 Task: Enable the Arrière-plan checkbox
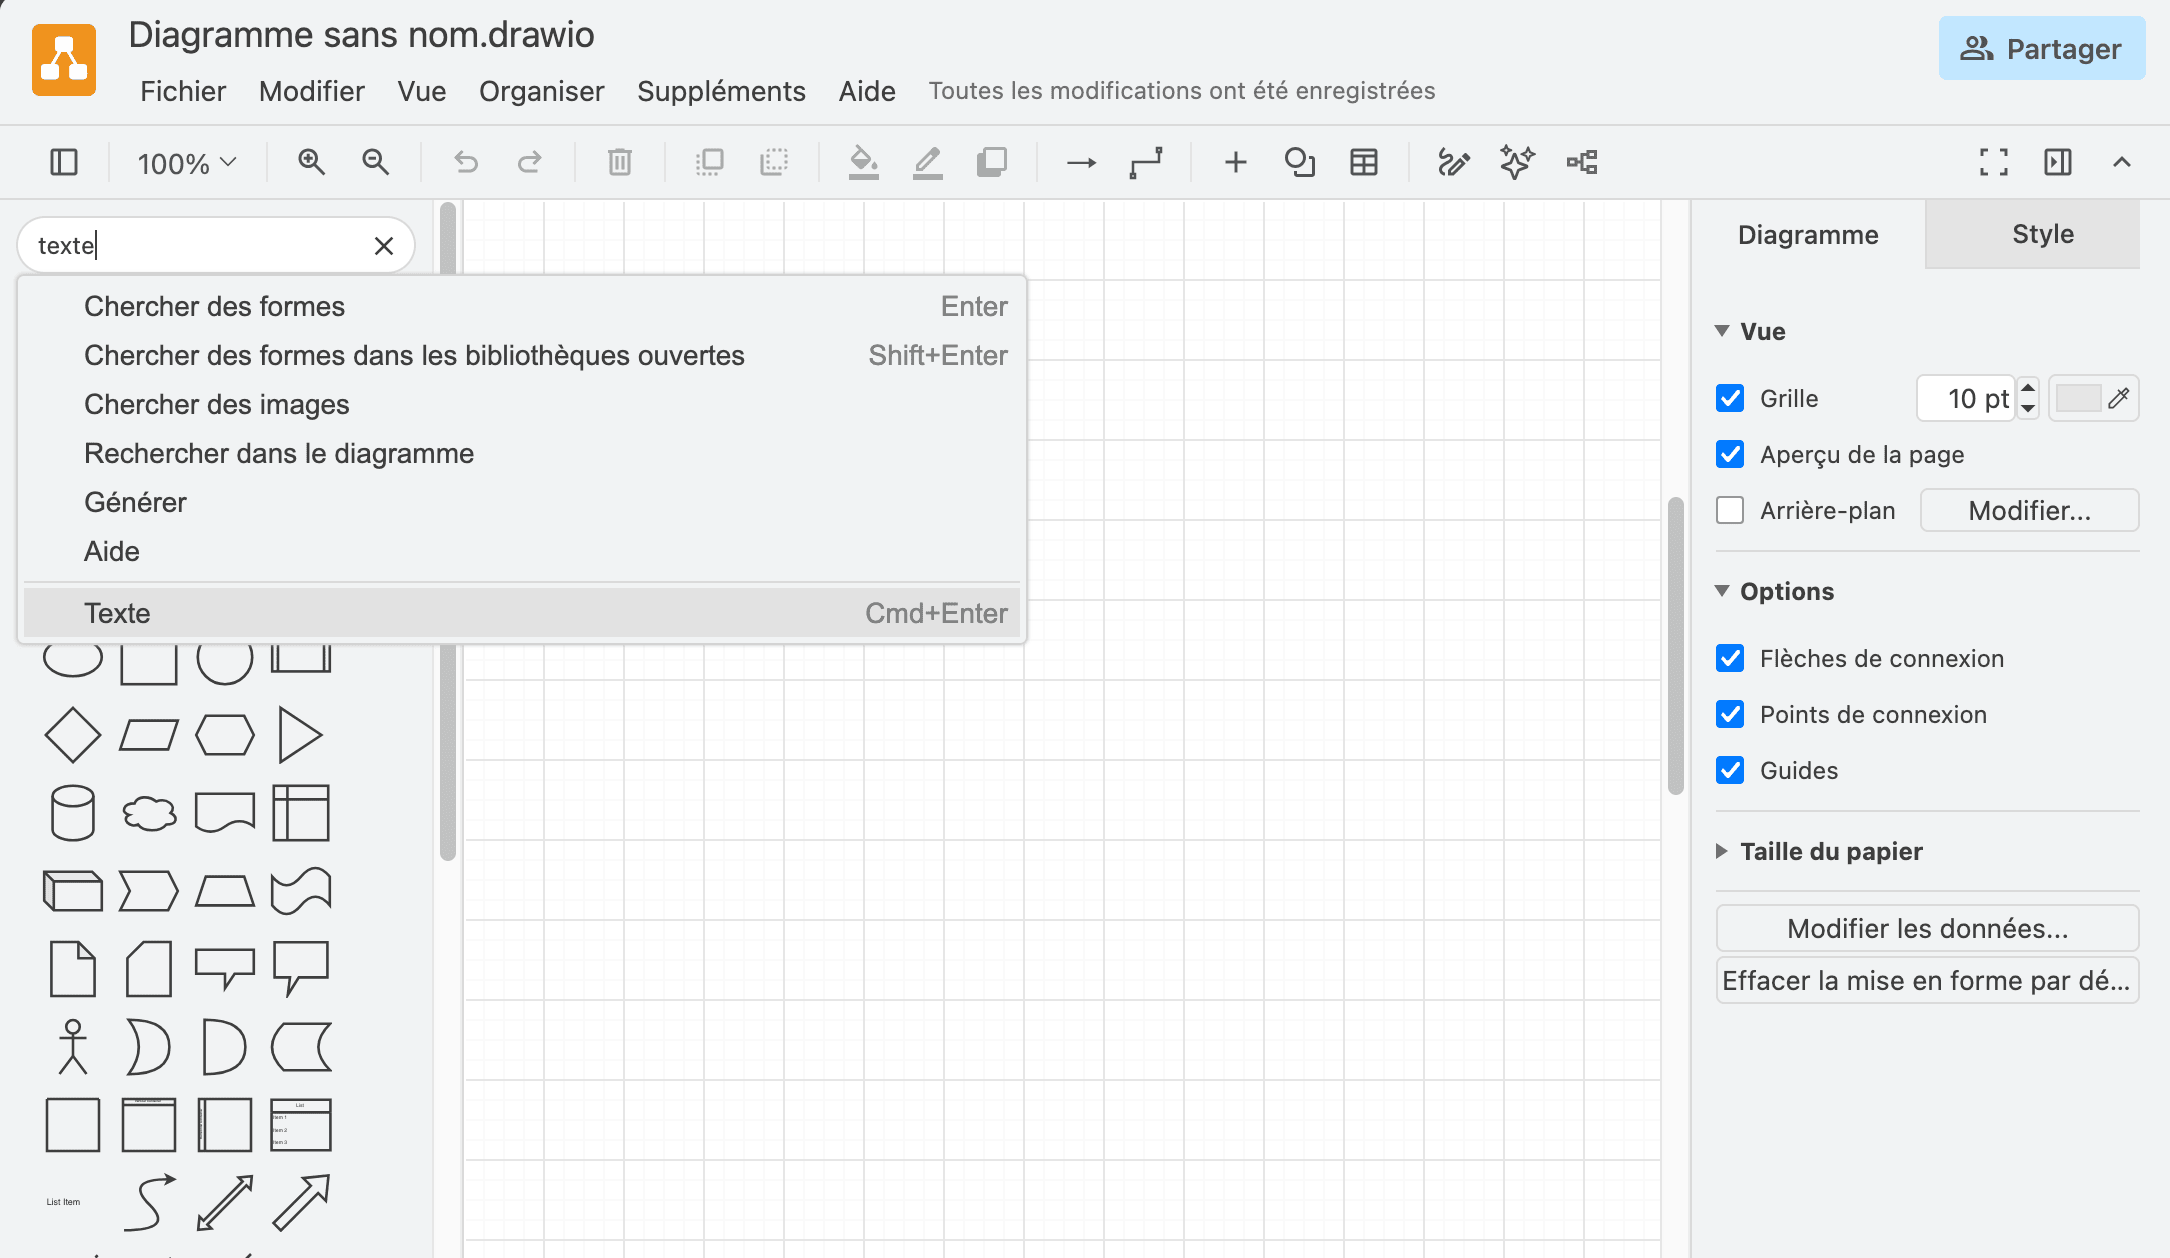1730,510
